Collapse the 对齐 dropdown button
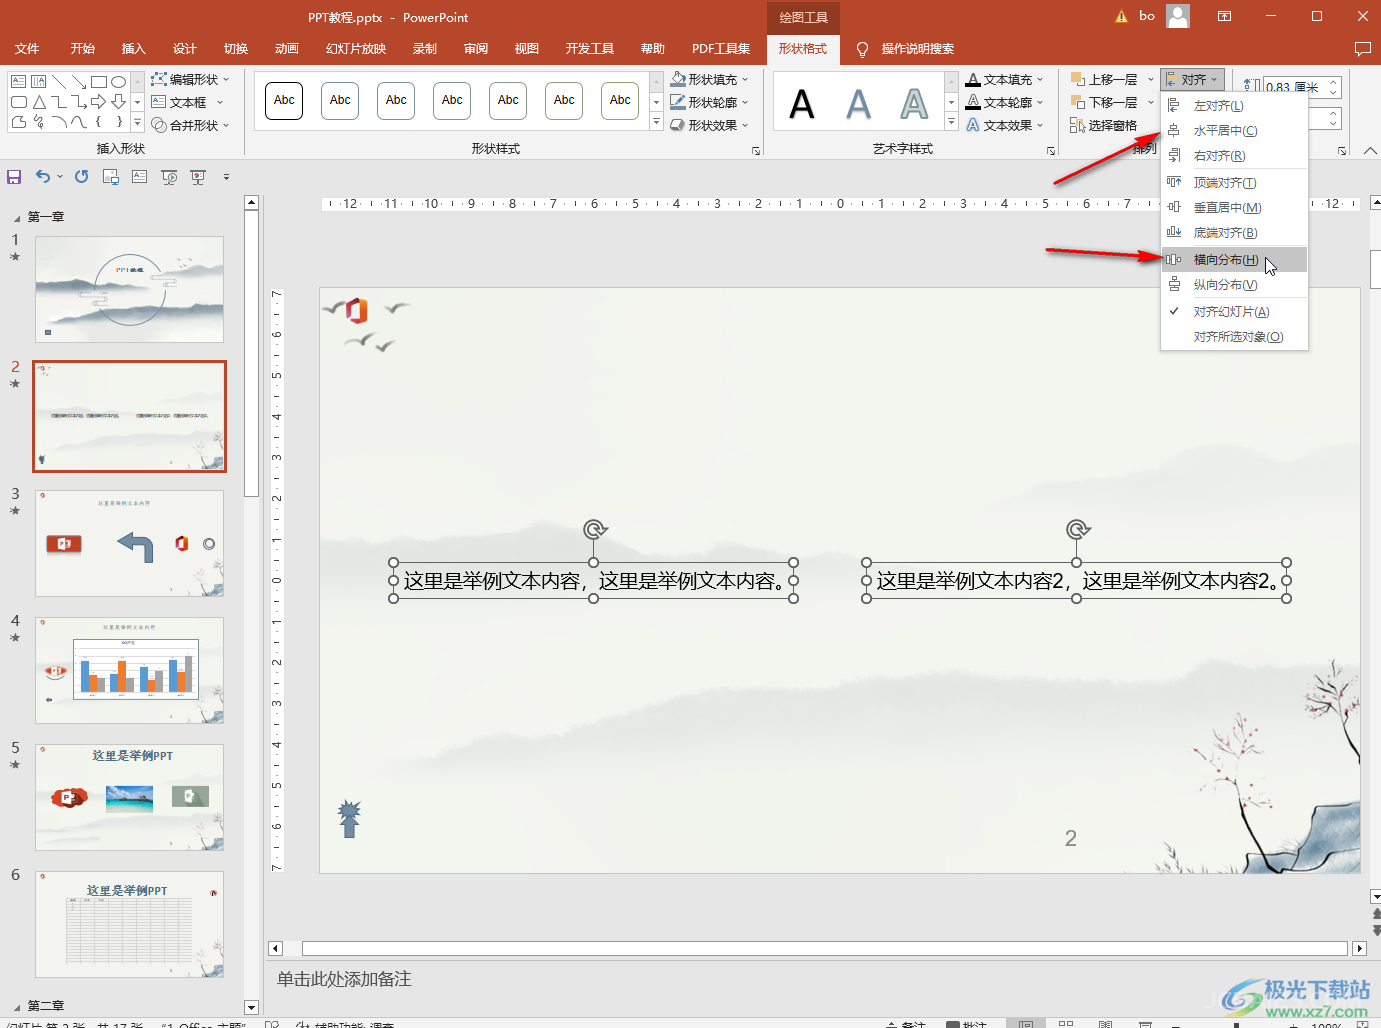This screenshot has height=1028, width=1381. click(1193, 80)
